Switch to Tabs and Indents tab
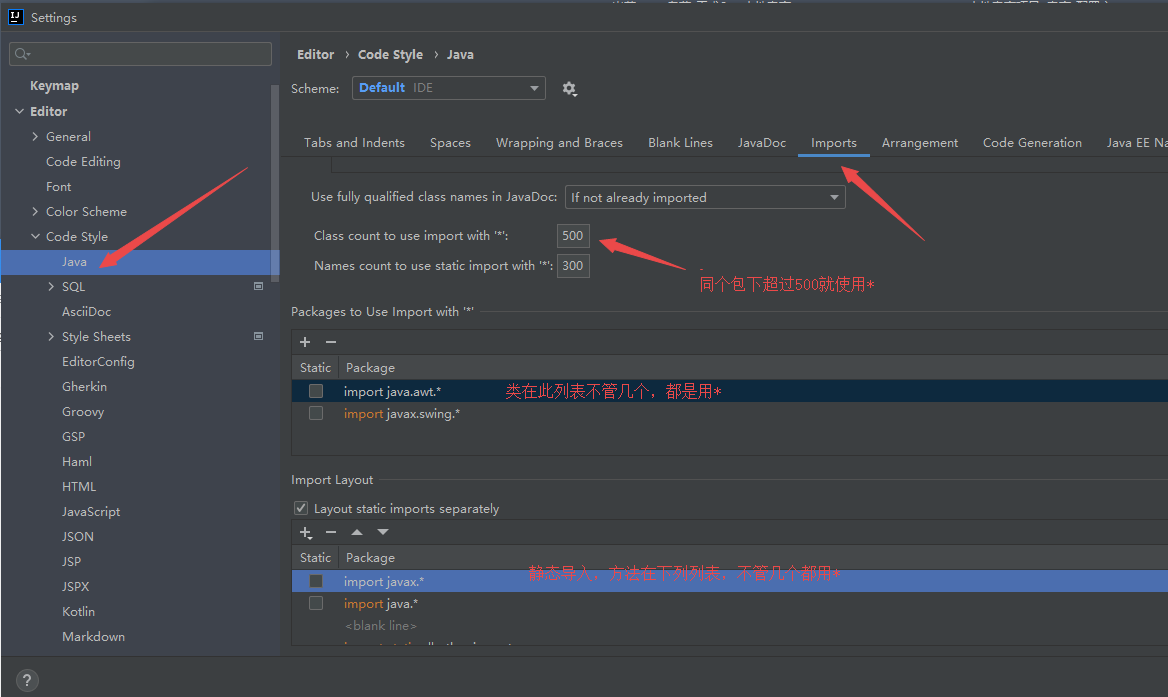Image resolution: width=1168 pixels, height=697 pixels. click(x=354, y=142)
